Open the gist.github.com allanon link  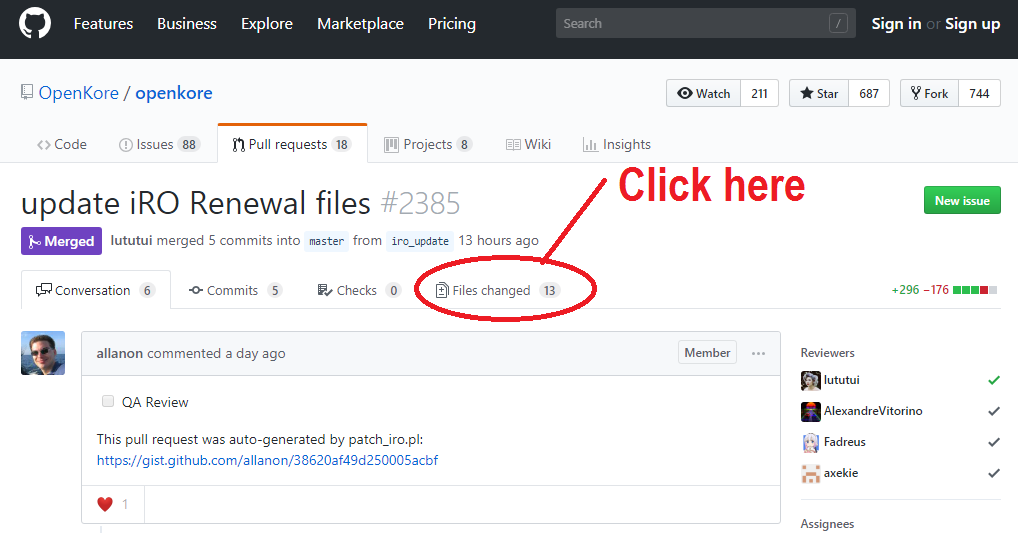(267, 460)
